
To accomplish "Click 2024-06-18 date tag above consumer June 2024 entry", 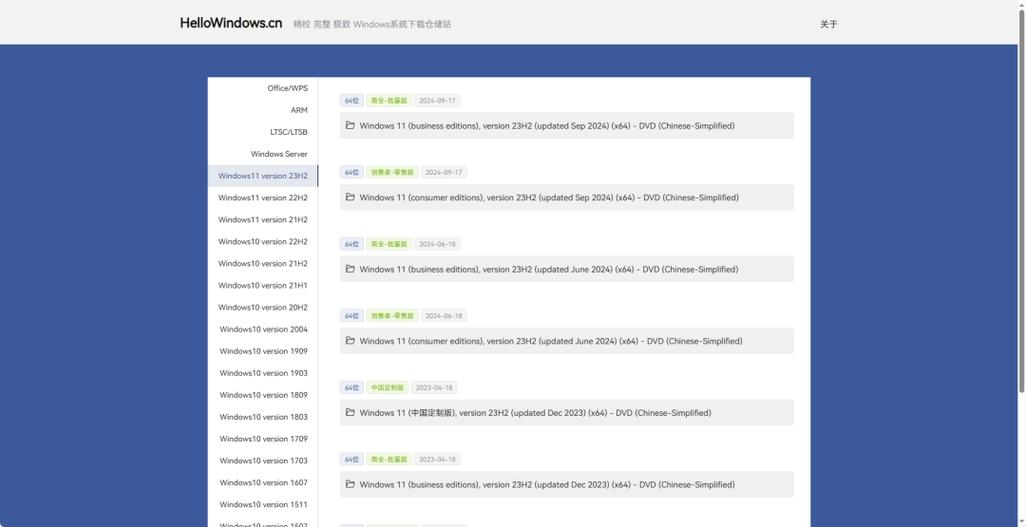I will tap(444, 316).
